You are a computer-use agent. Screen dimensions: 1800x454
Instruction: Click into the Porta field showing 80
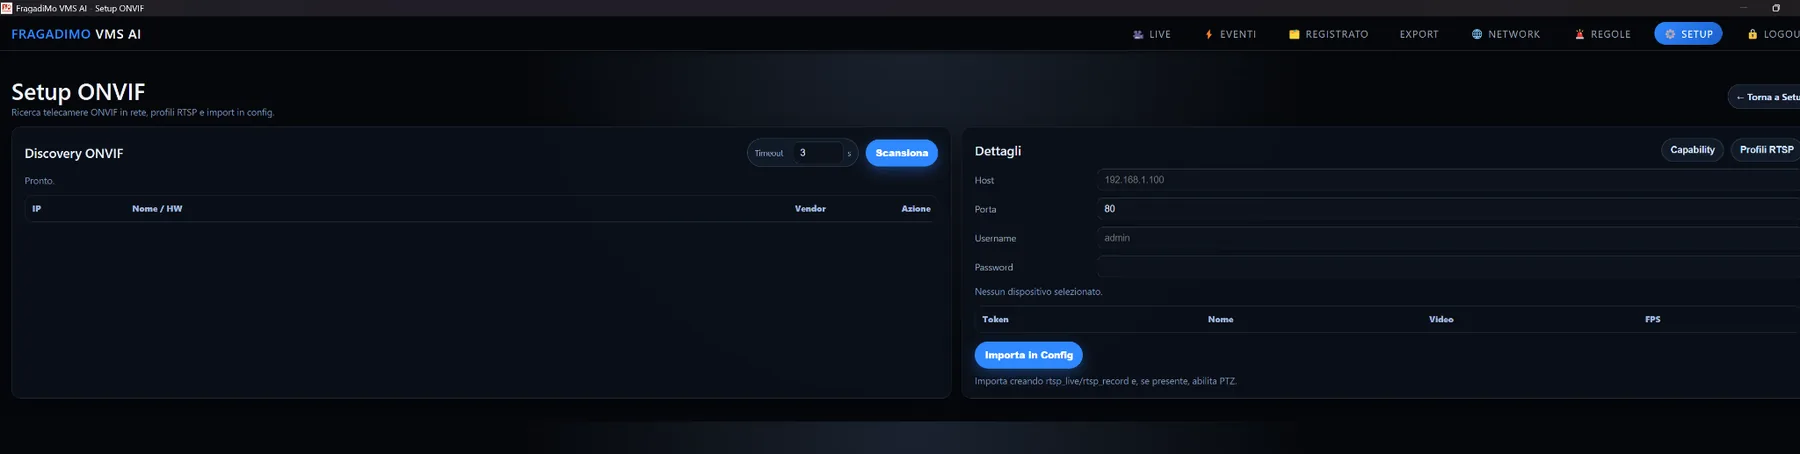click(x=1448, y=209)
